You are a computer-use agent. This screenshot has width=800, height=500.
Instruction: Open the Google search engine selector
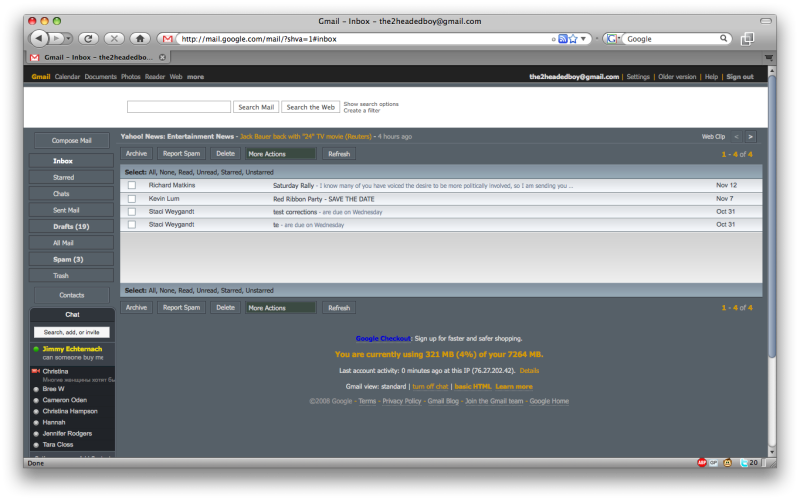(612, 39)
